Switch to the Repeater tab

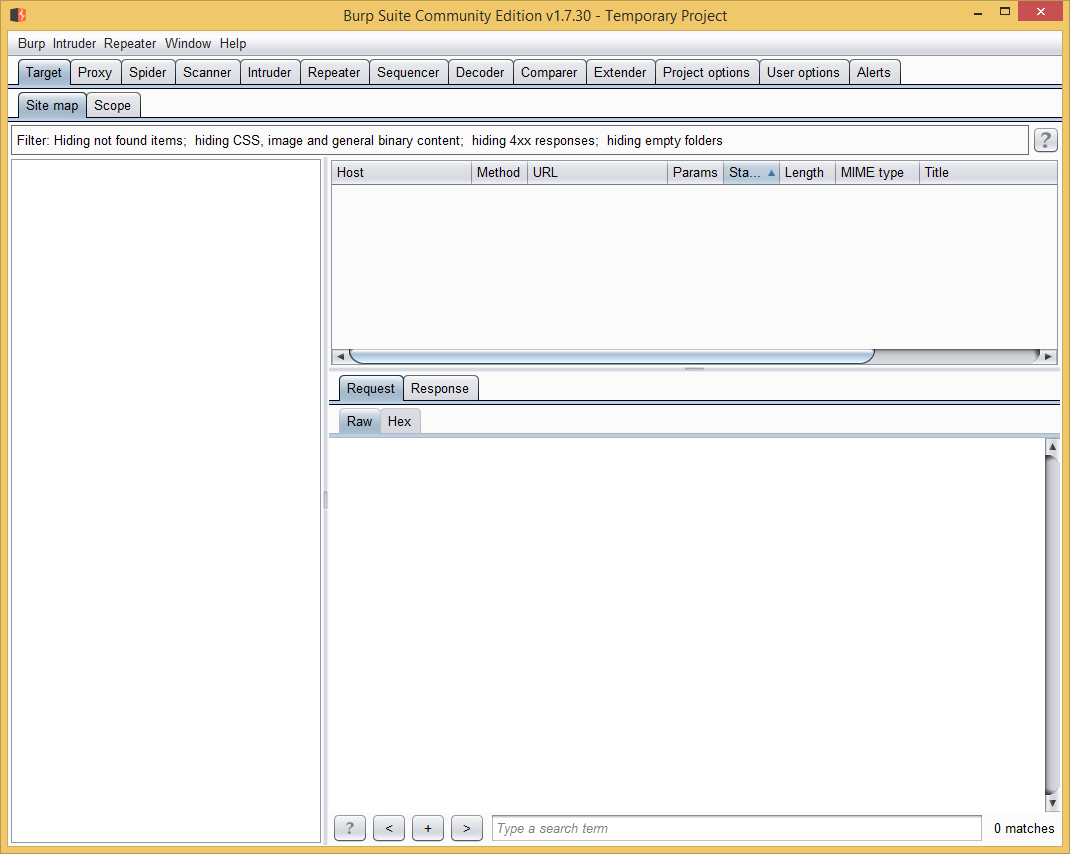pyautogui.click(x=334, y=72)
